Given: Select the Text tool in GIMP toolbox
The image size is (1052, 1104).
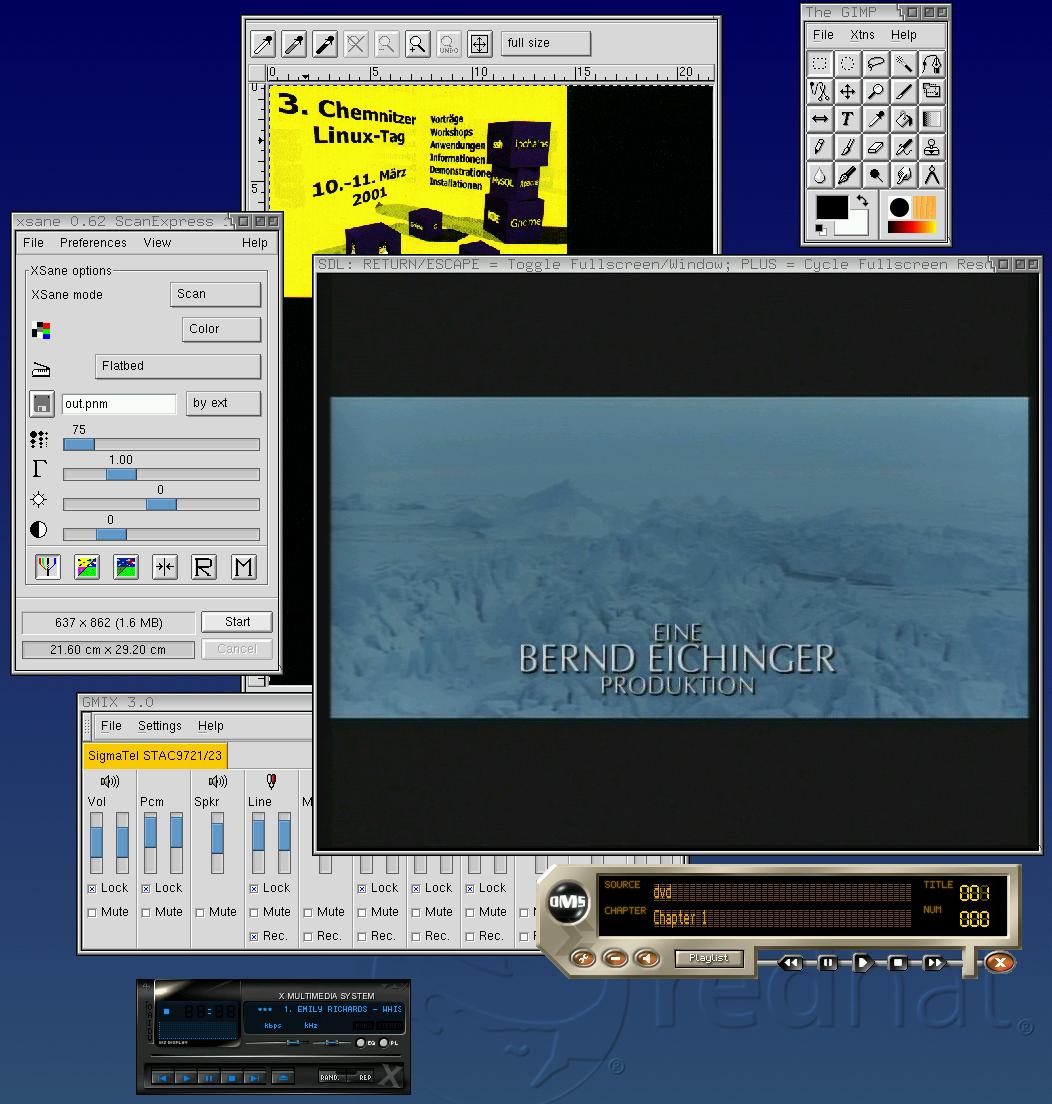Looking at the screenshot, I should coord(847,119).
